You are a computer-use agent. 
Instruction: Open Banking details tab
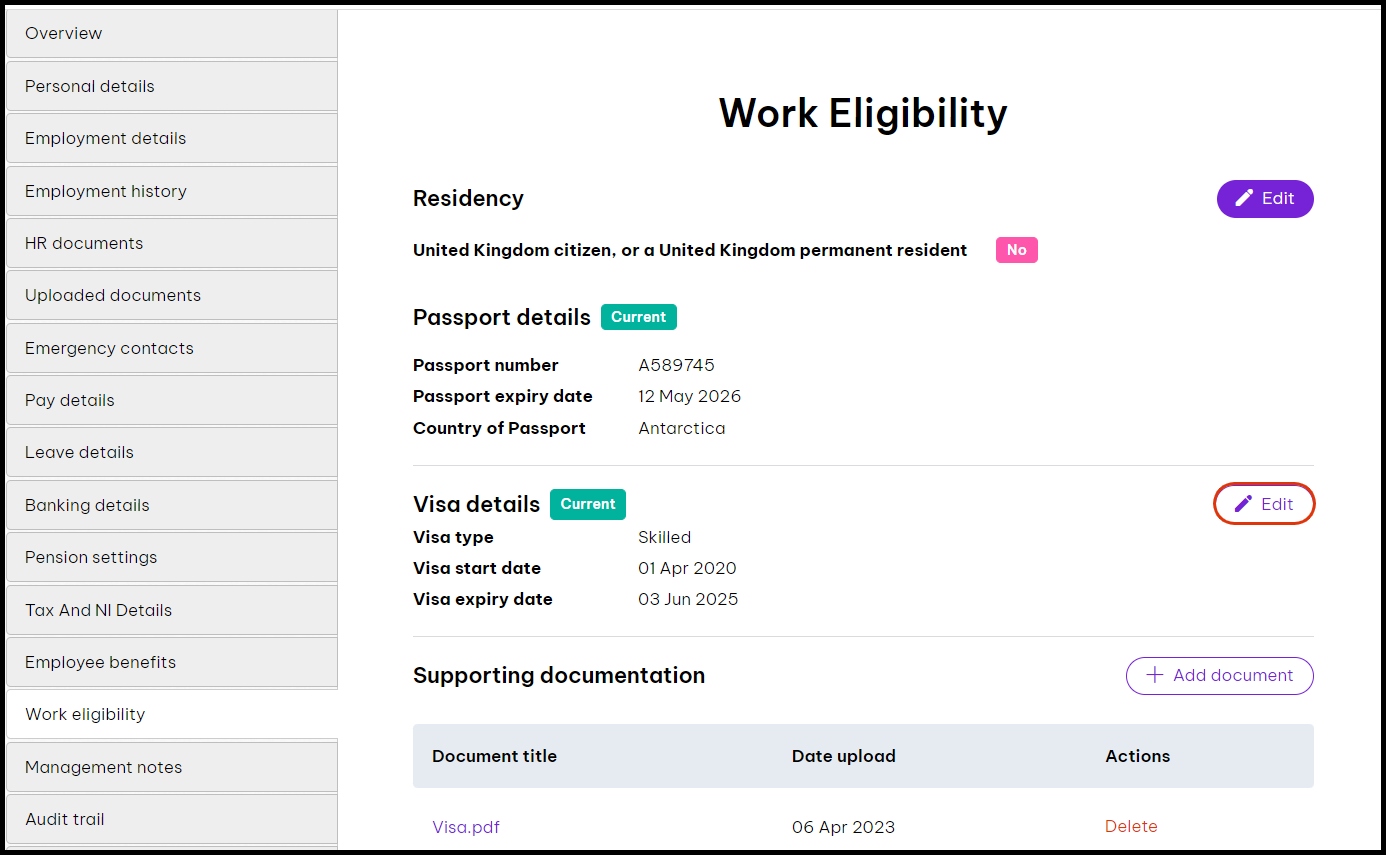[171, 505]
